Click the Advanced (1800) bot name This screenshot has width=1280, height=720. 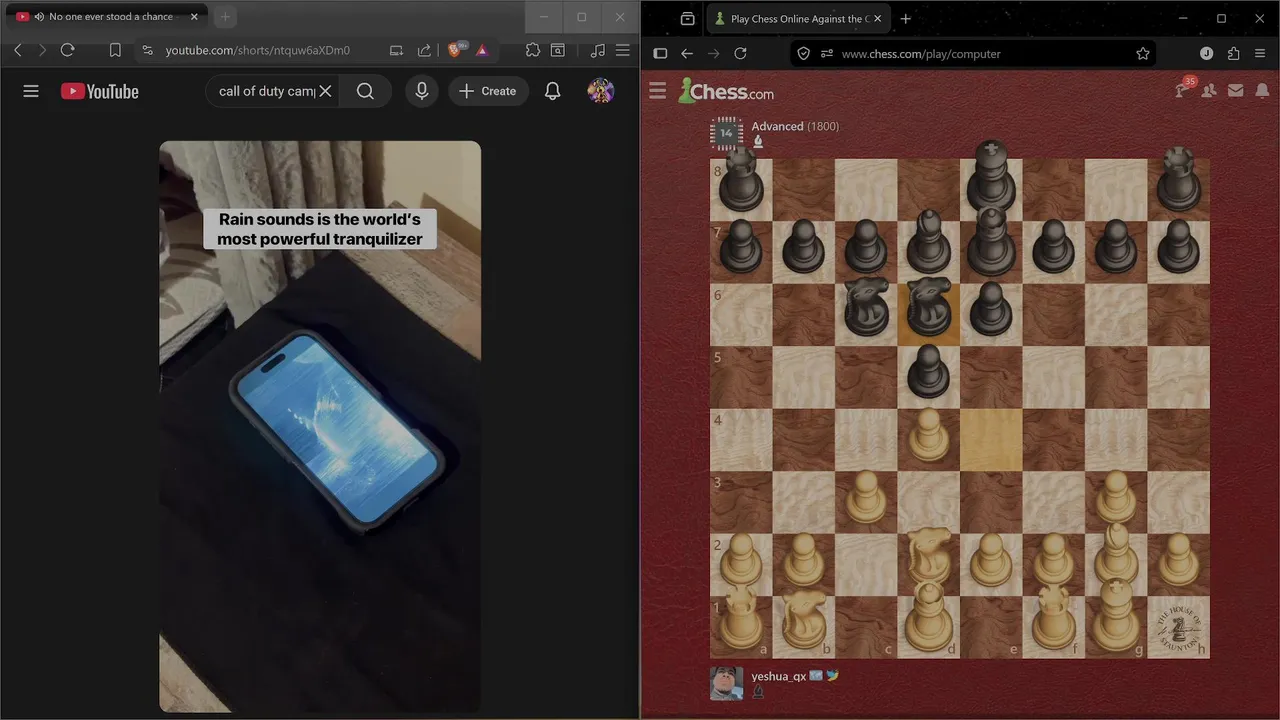tap(795, 126)
